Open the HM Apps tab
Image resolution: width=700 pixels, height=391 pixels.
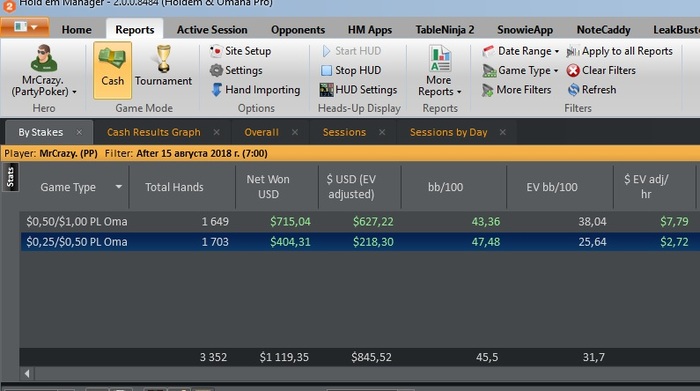370,29
